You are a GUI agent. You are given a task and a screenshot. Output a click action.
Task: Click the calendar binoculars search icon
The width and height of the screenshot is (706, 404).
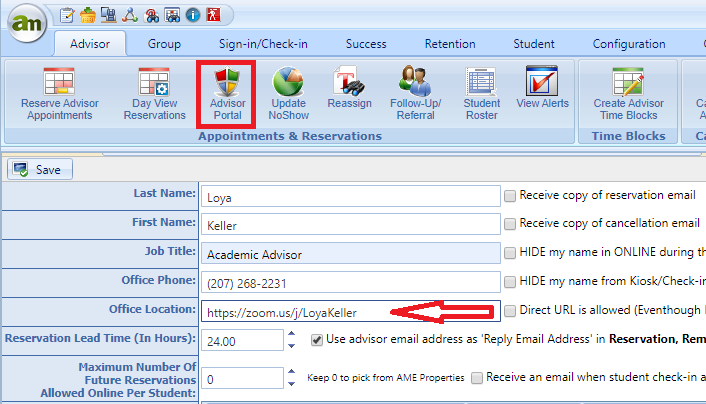click(x=172, y=15)
